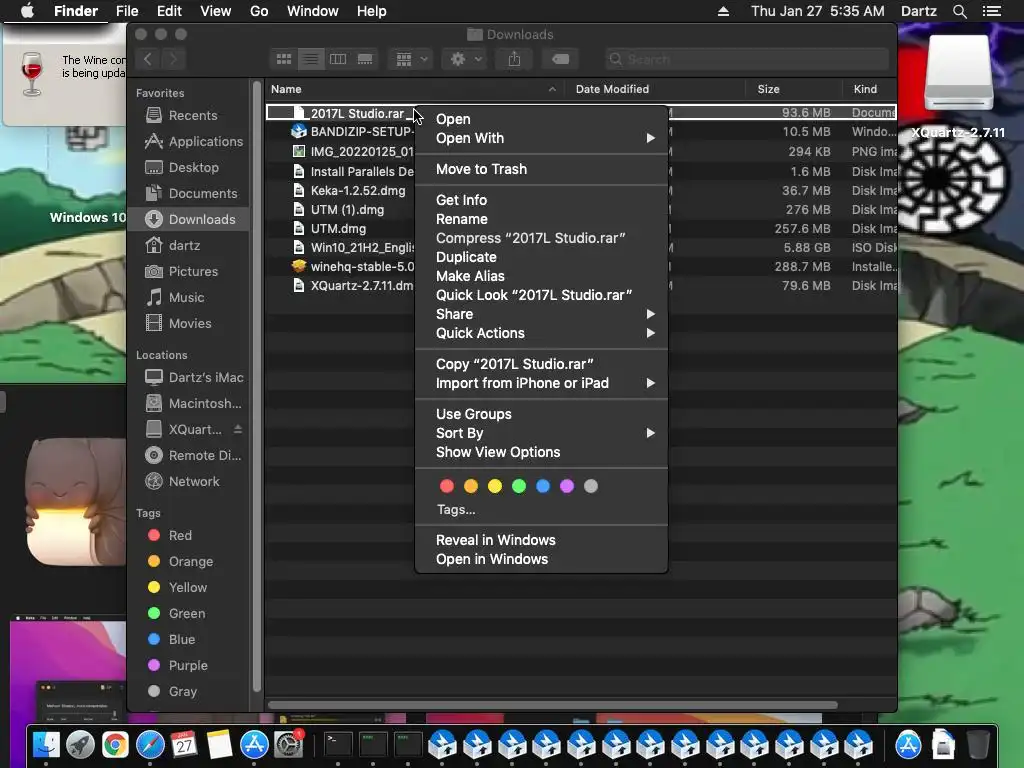Expand the Quick Actions submenu
Screen dimensions: 1024x768
click(x=541, y=332)
